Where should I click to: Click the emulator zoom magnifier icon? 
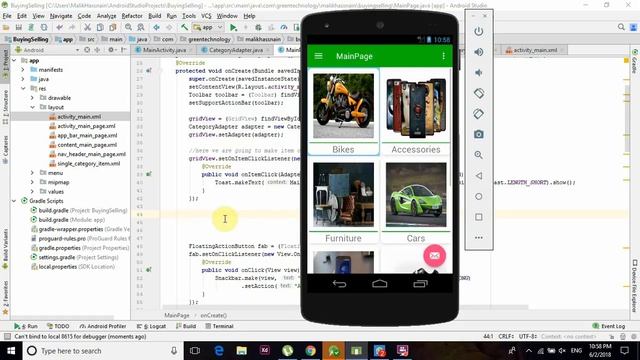[479, 155]
